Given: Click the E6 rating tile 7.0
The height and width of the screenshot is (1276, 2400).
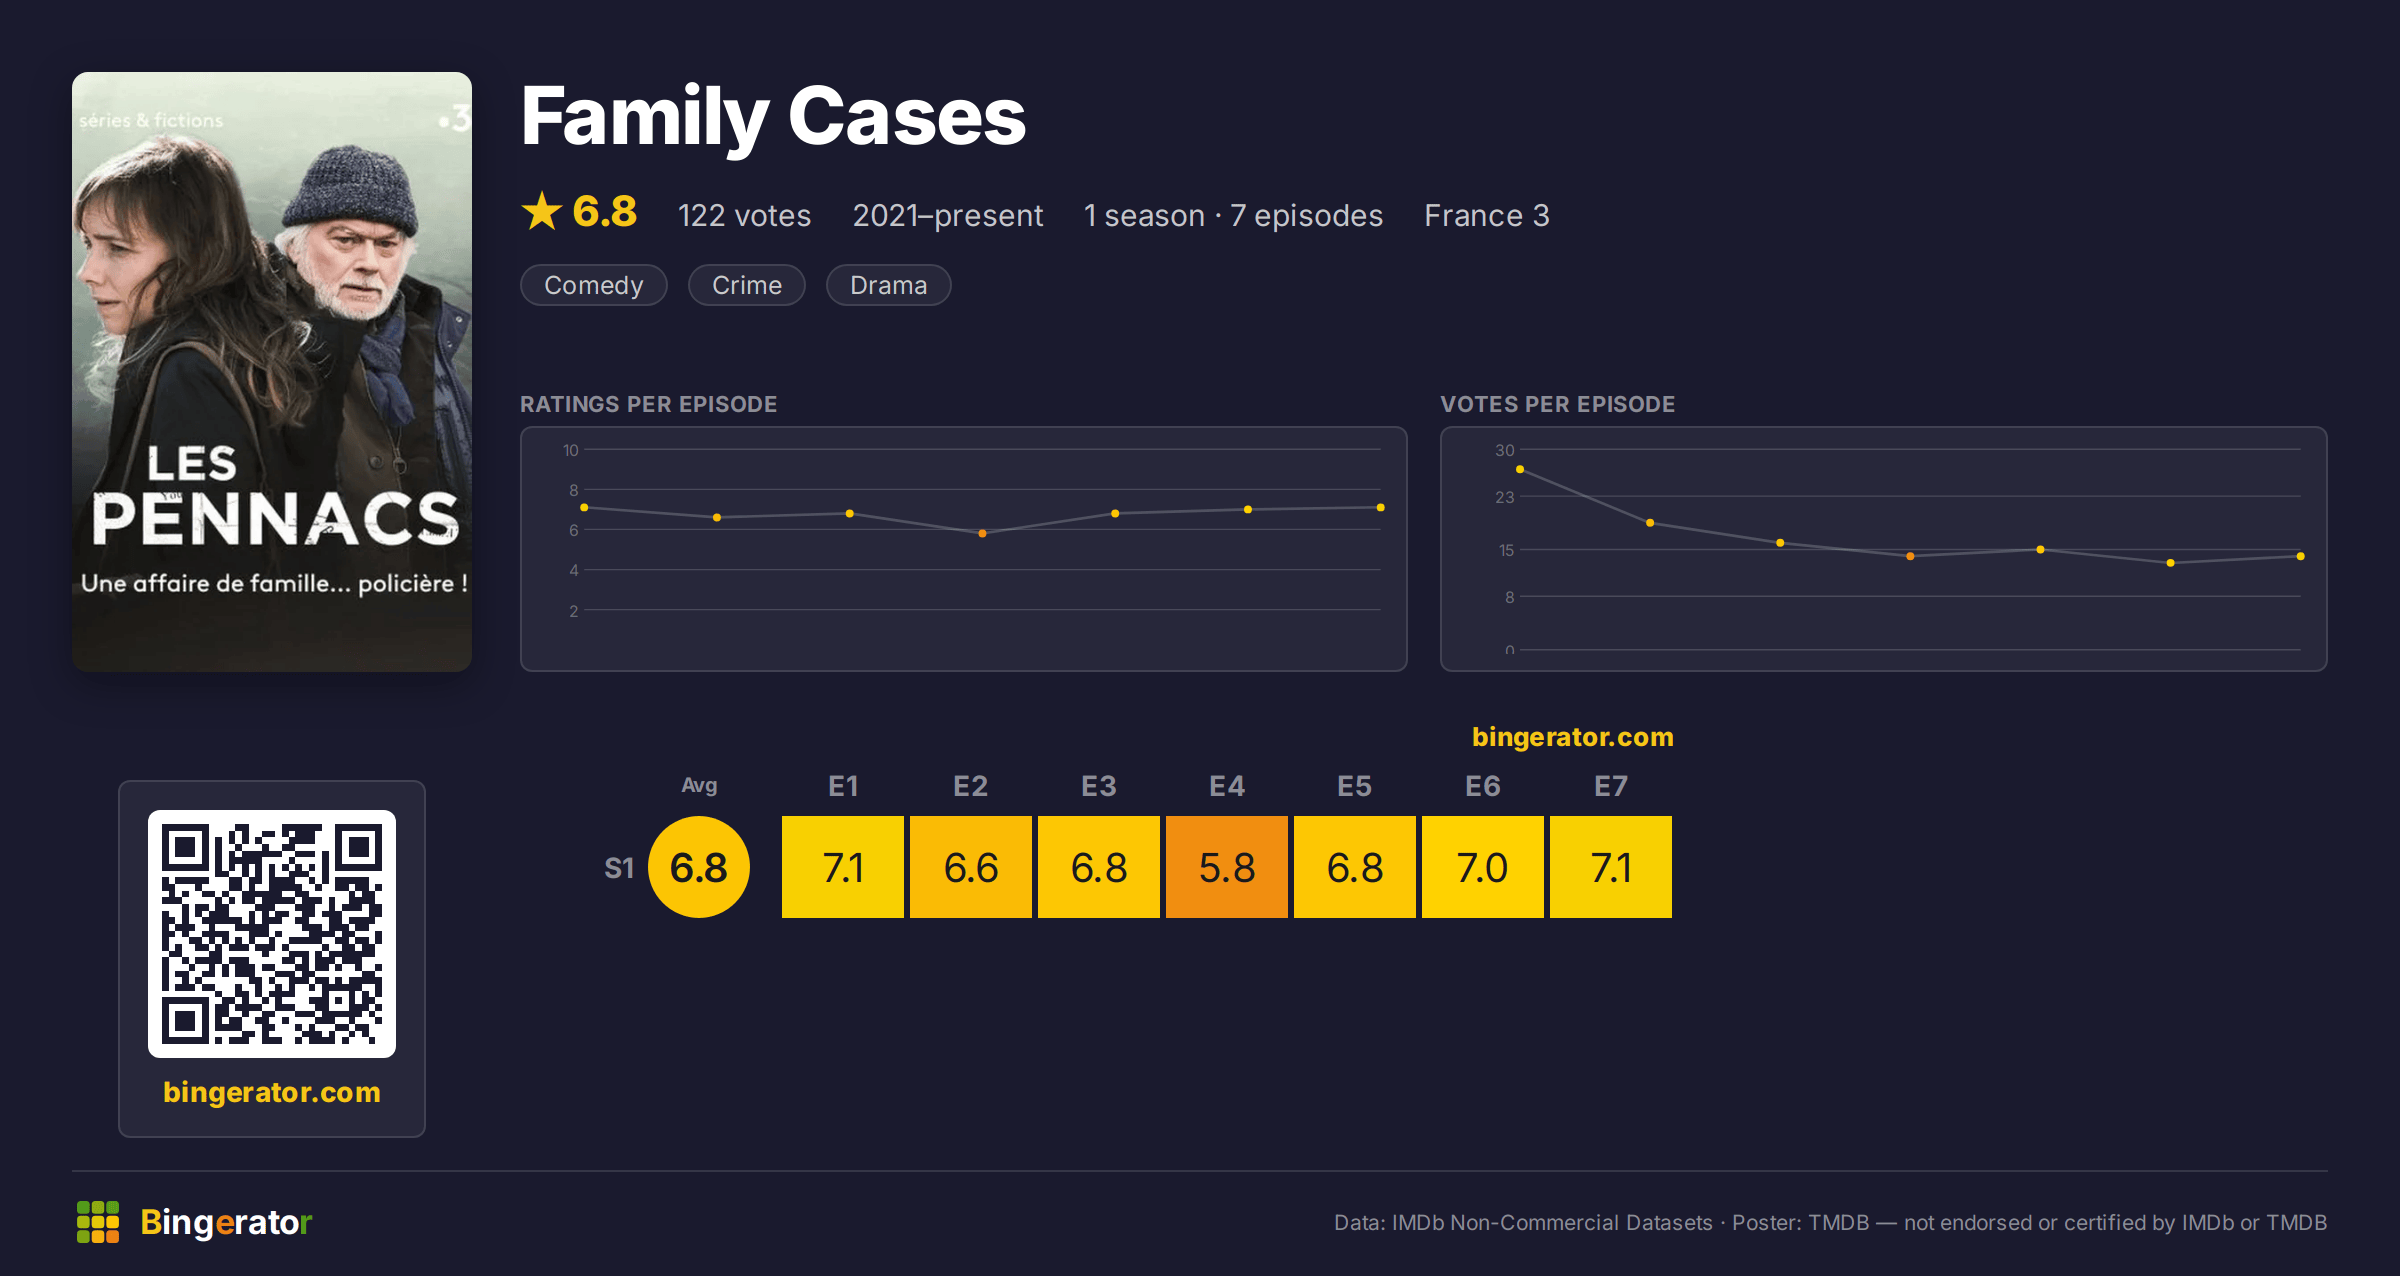Looking at the screenshot, I should (1483, 867).
